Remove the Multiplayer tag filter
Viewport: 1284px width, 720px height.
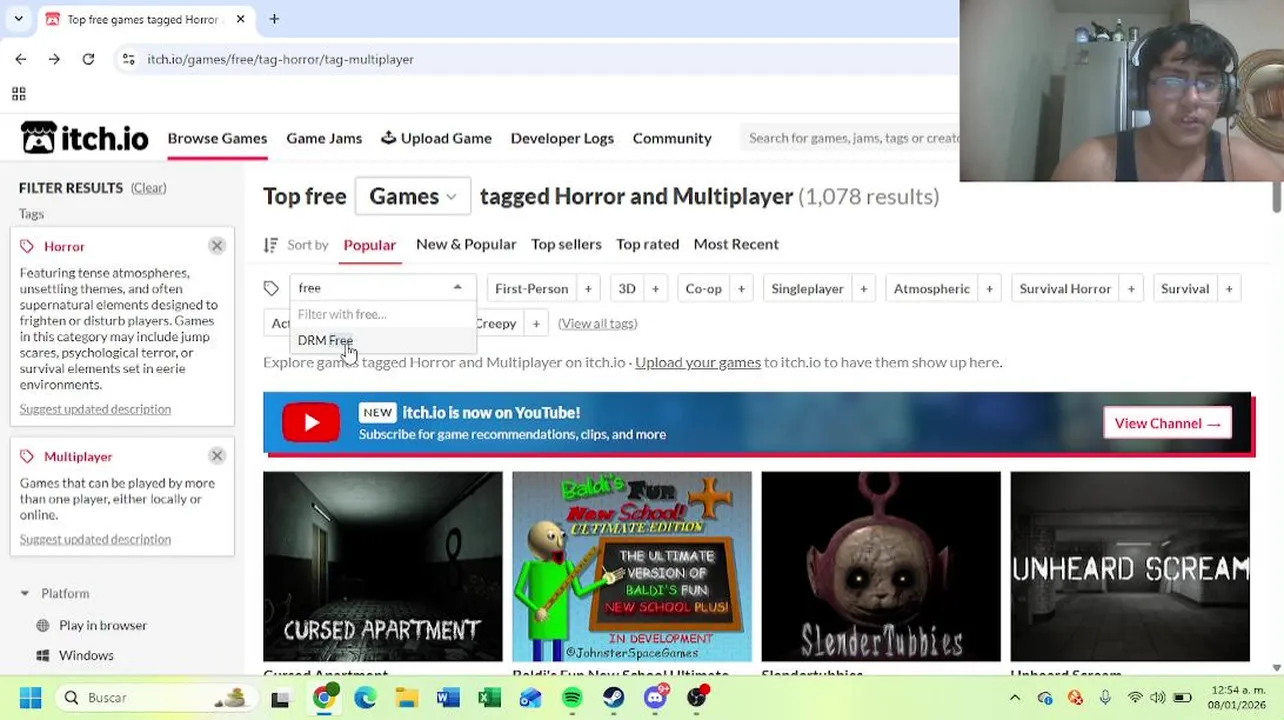217,456
